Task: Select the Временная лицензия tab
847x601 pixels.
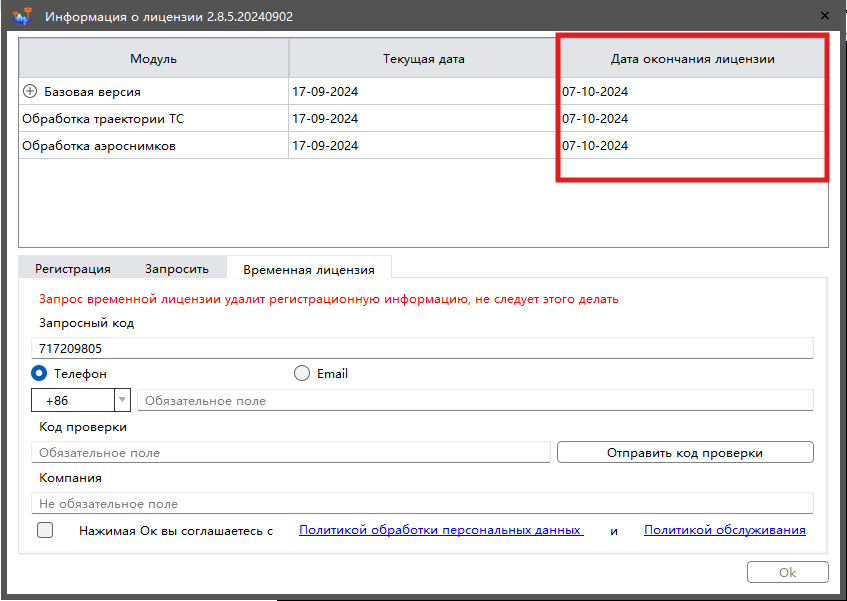Action: coord(309,269)
